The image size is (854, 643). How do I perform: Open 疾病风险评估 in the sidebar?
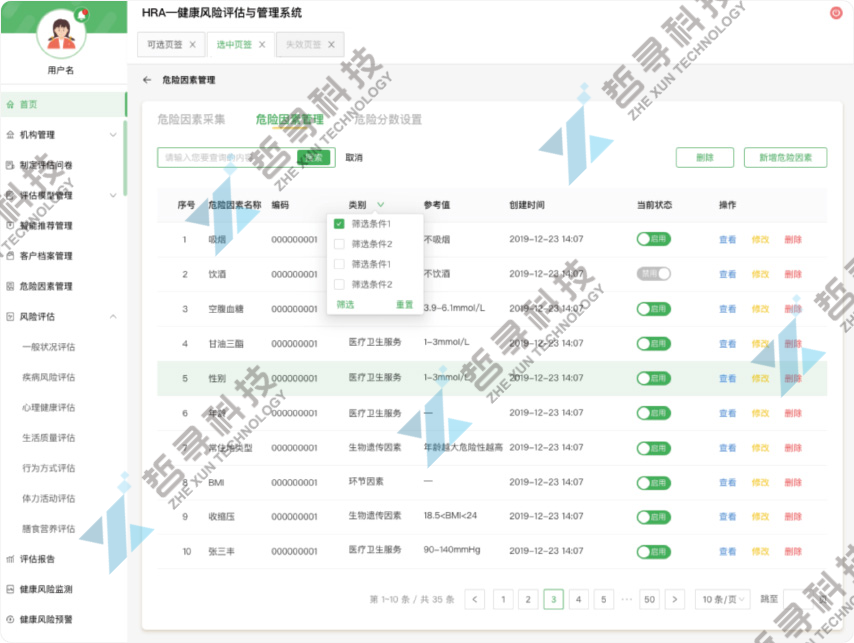48,377
